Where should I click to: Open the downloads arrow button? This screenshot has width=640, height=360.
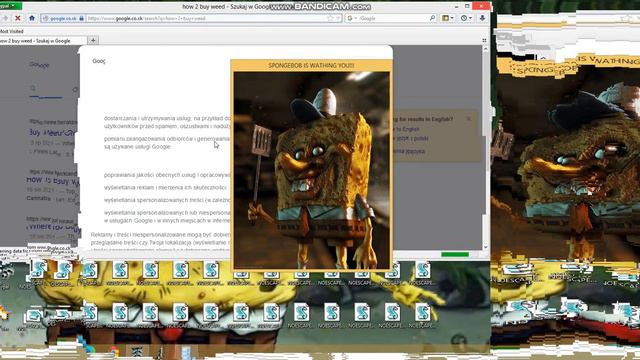482,18
